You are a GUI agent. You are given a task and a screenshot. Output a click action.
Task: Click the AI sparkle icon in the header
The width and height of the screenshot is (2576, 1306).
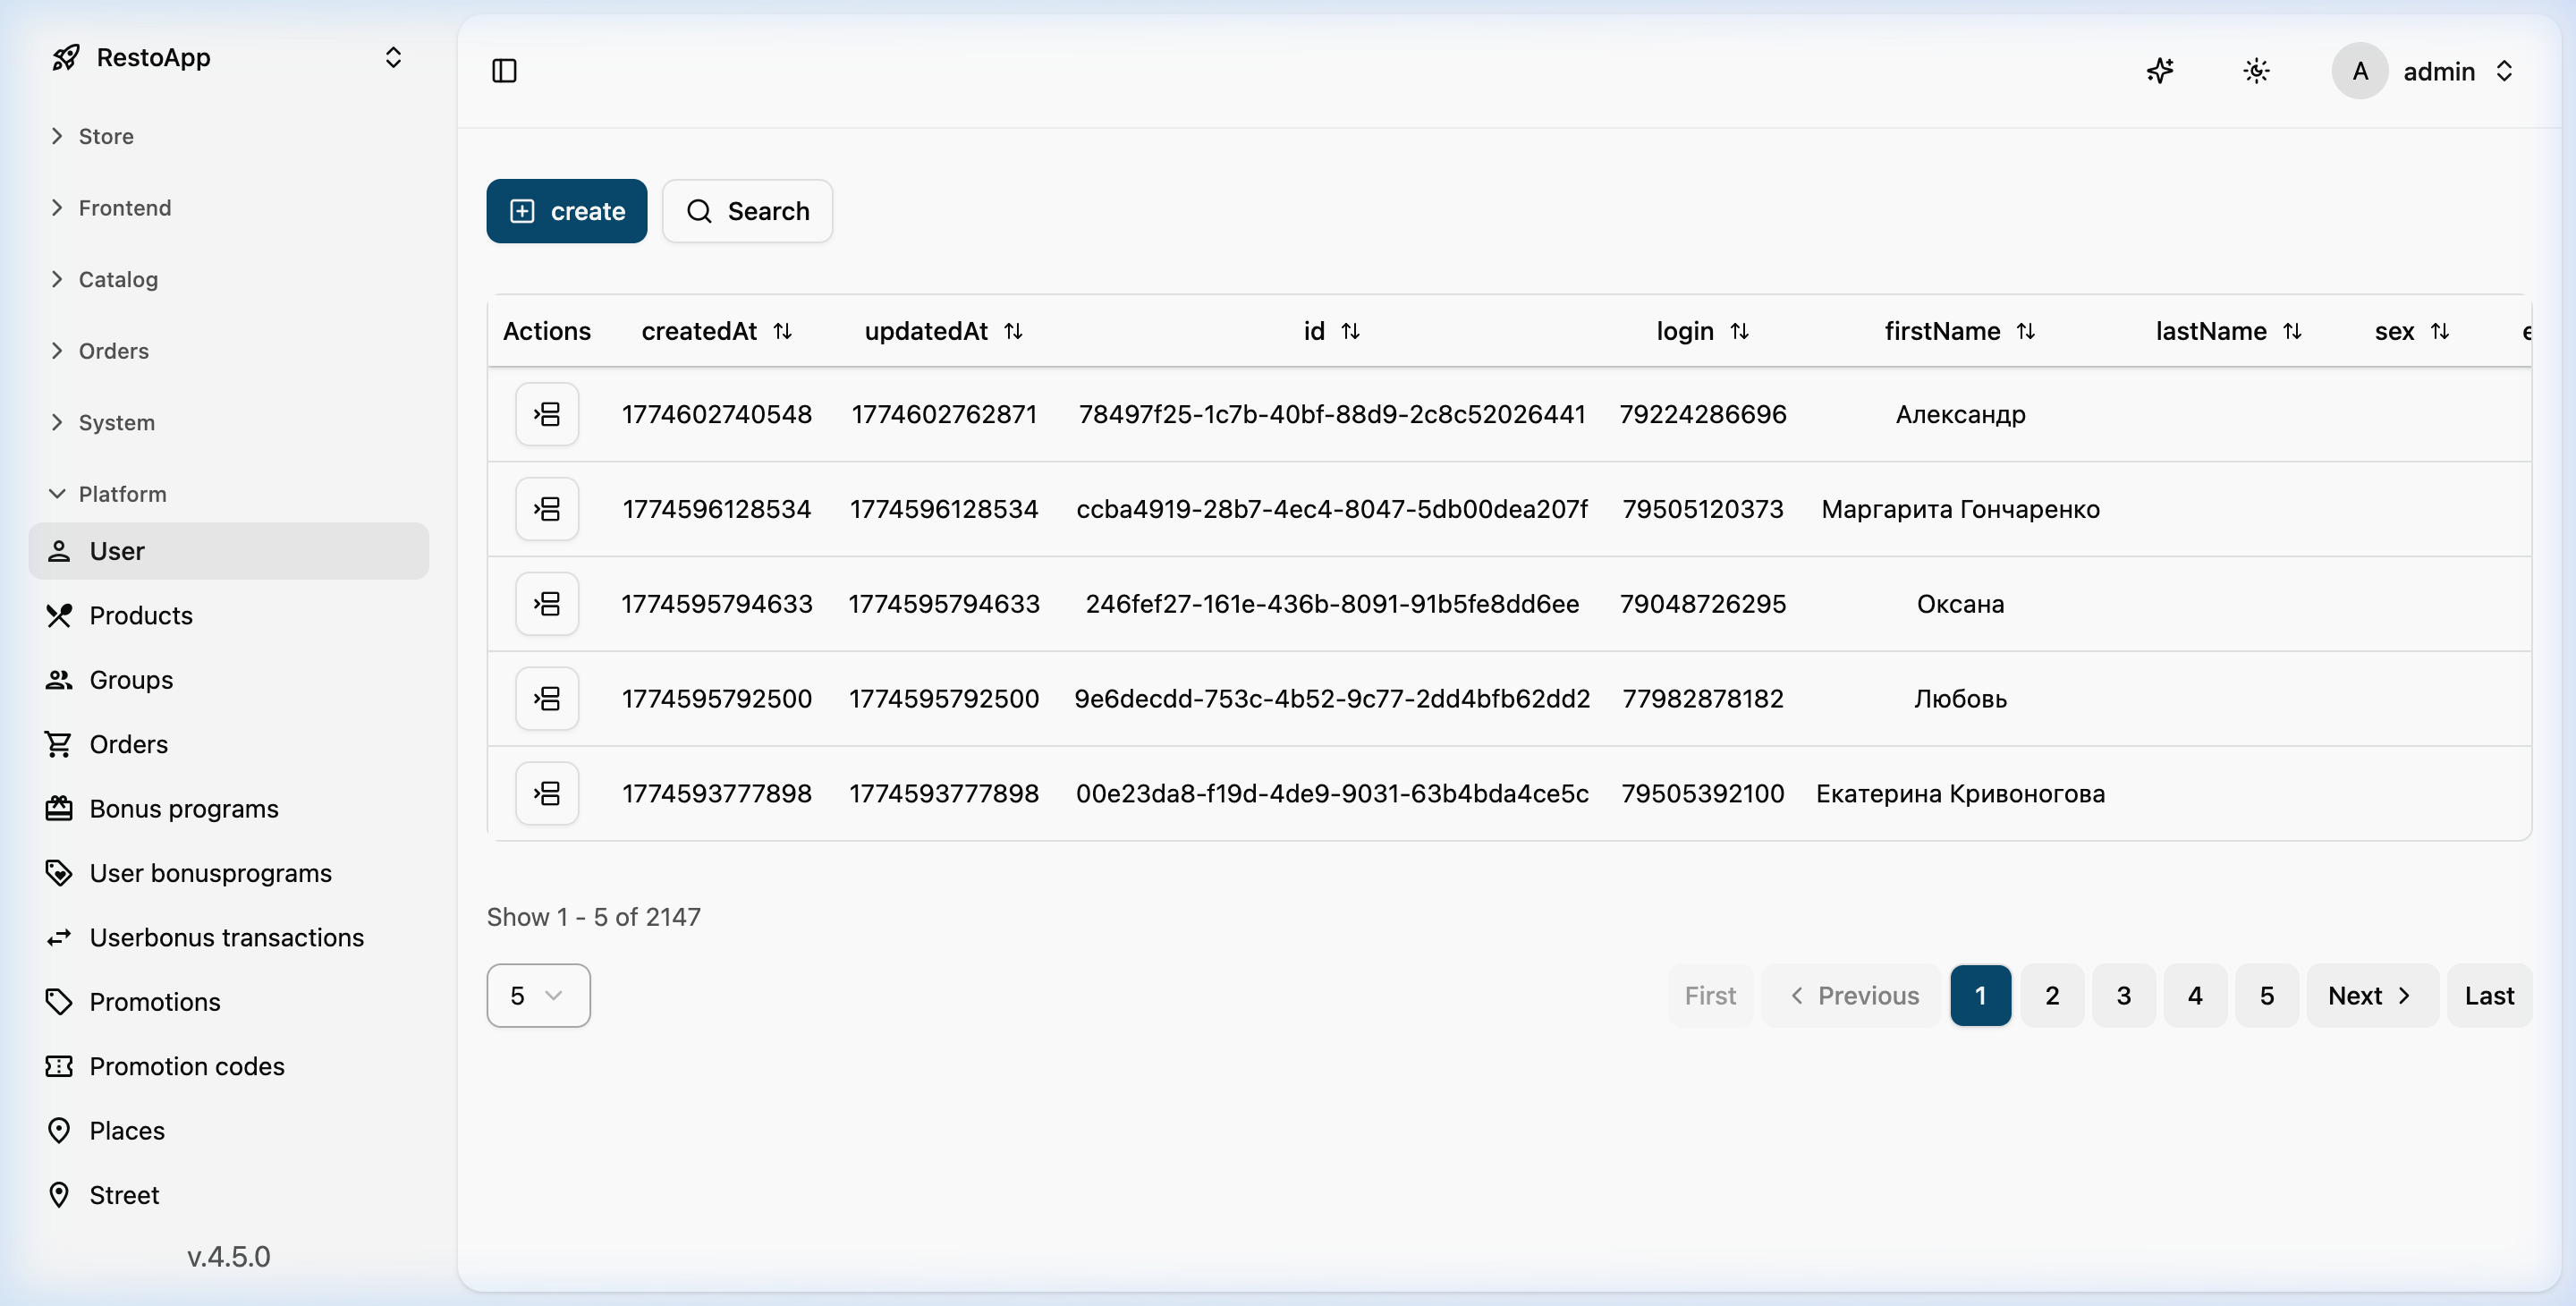coord(2159,71)
